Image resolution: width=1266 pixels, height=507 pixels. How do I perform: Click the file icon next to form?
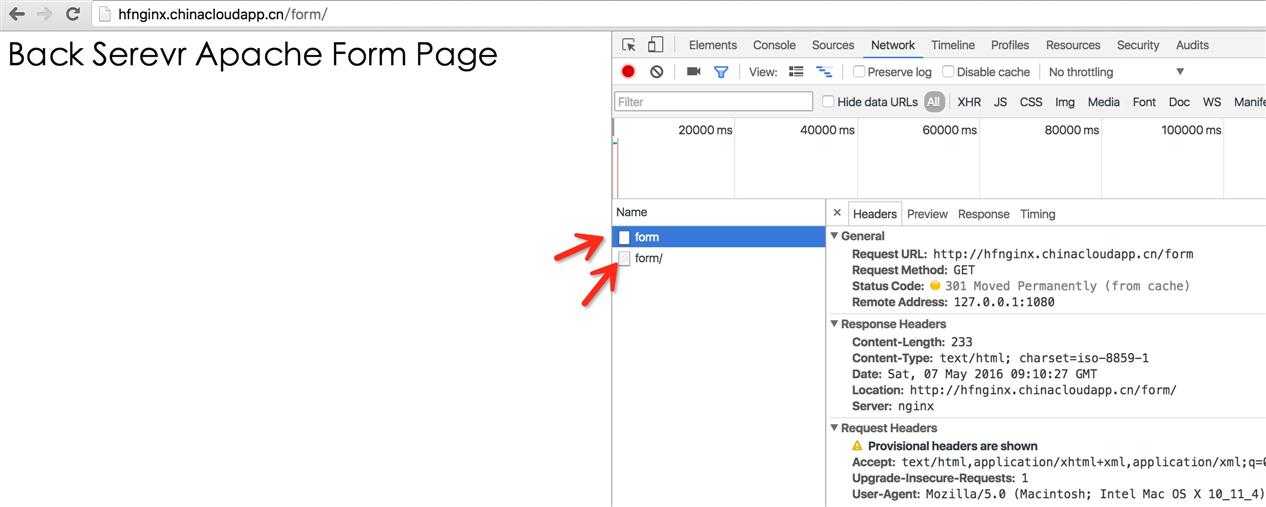624,237
